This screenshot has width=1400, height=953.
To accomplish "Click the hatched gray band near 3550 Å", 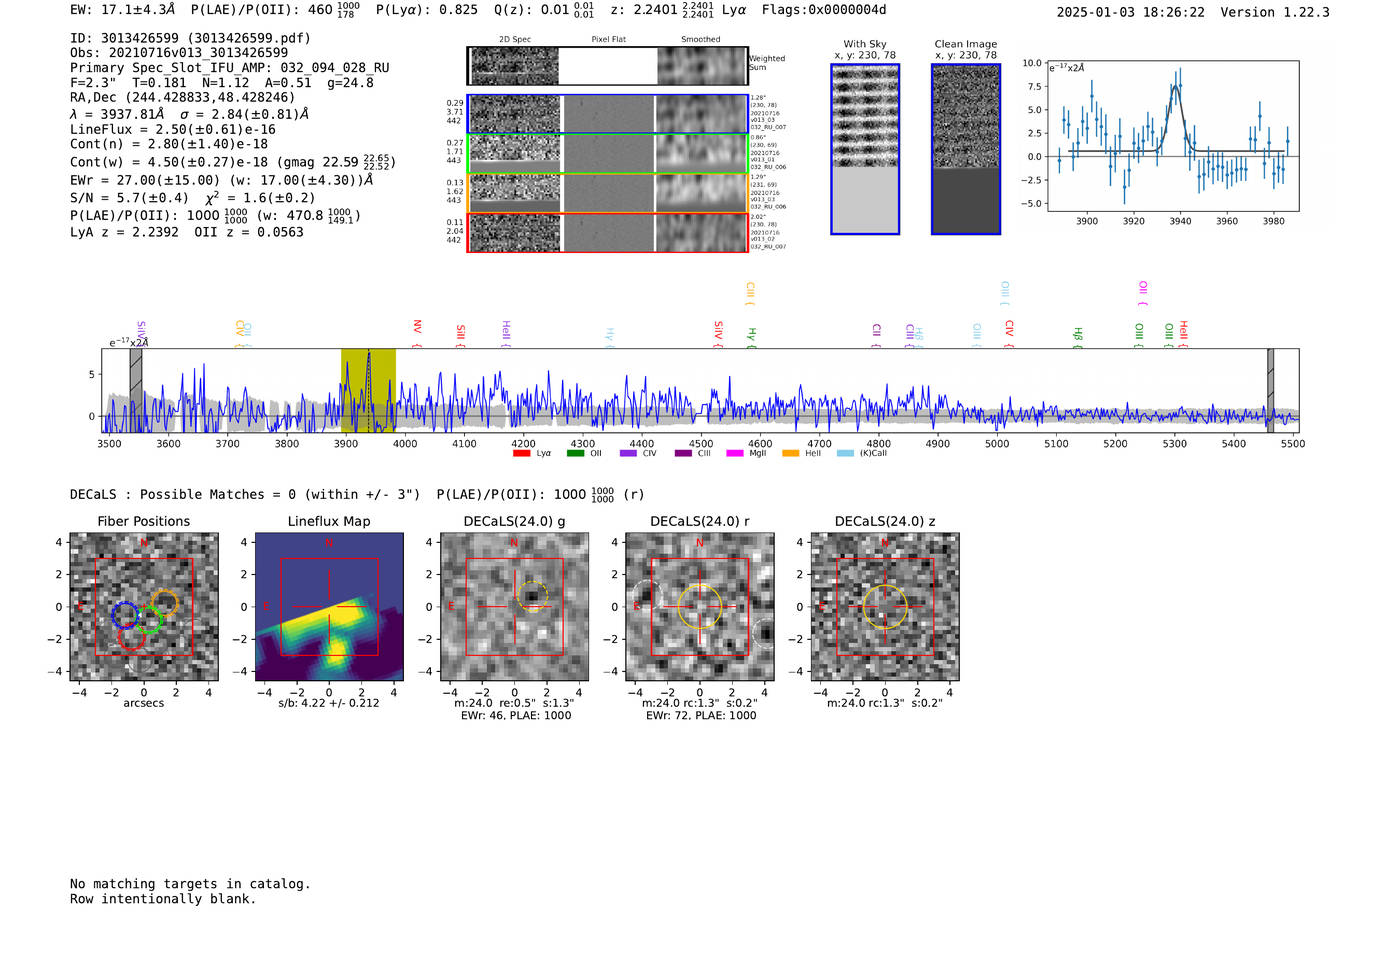I will (136, 390).
